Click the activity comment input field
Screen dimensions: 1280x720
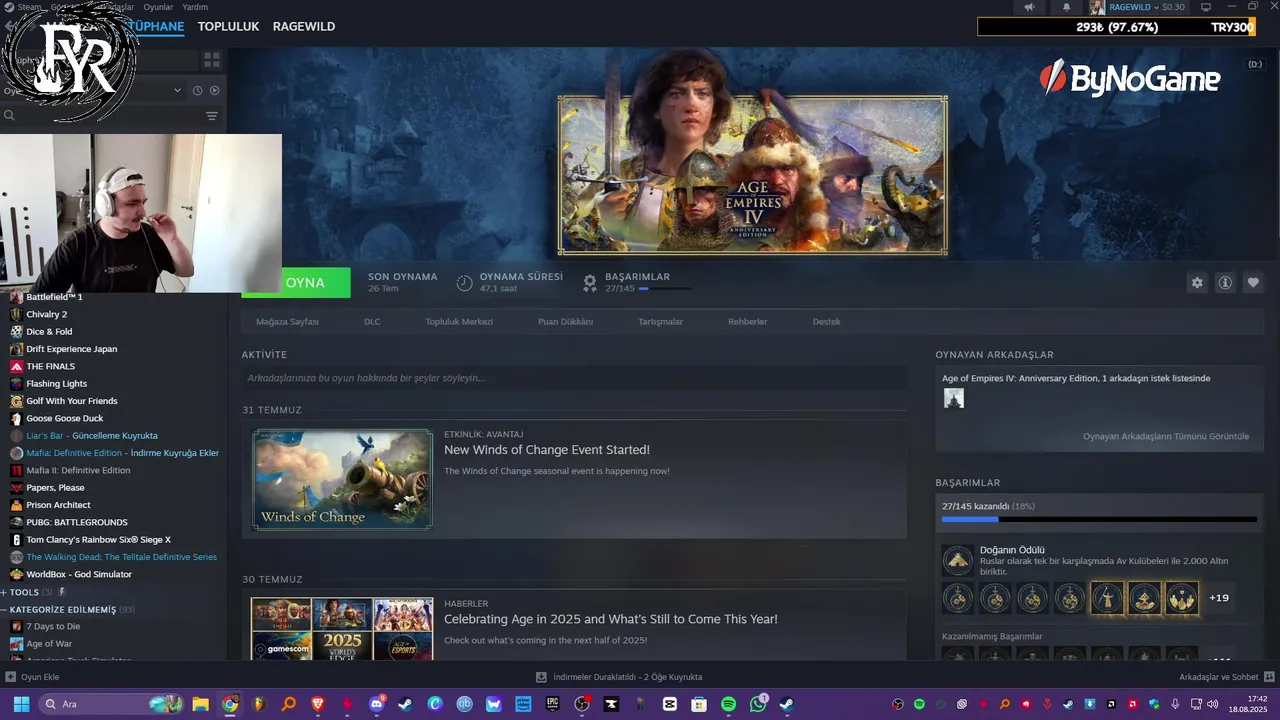click(574, 378)
